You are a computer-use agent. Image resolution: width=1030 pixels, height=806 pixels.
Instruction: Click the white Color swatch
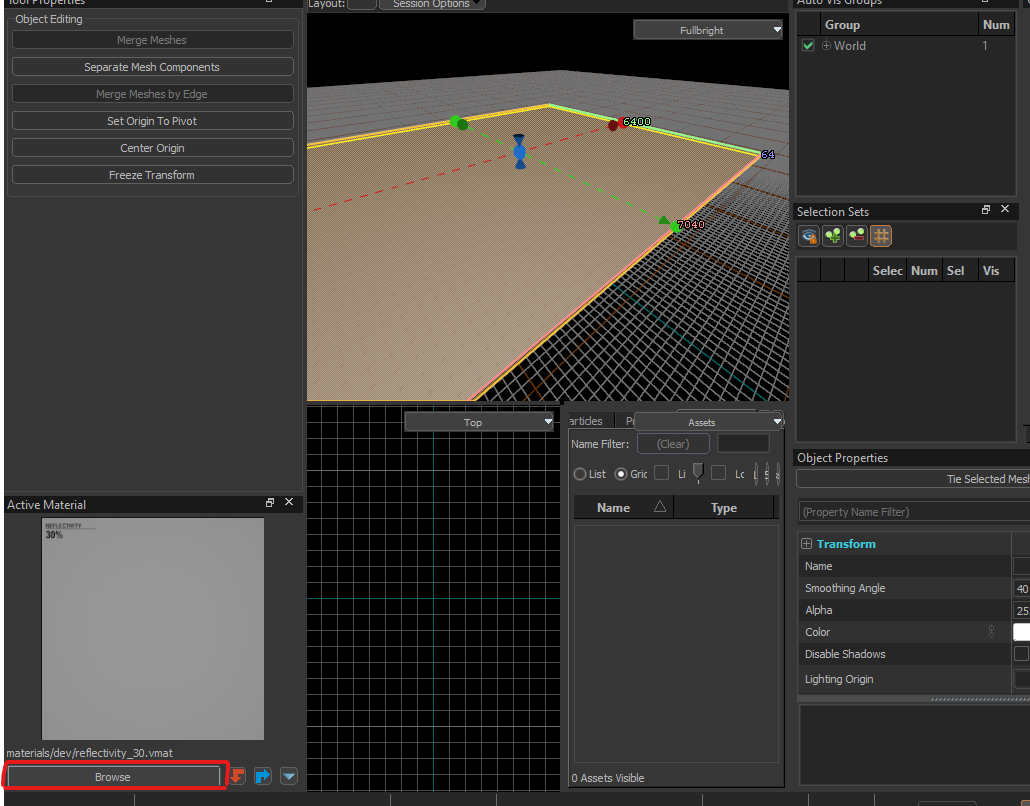(x=1021, y=632)
